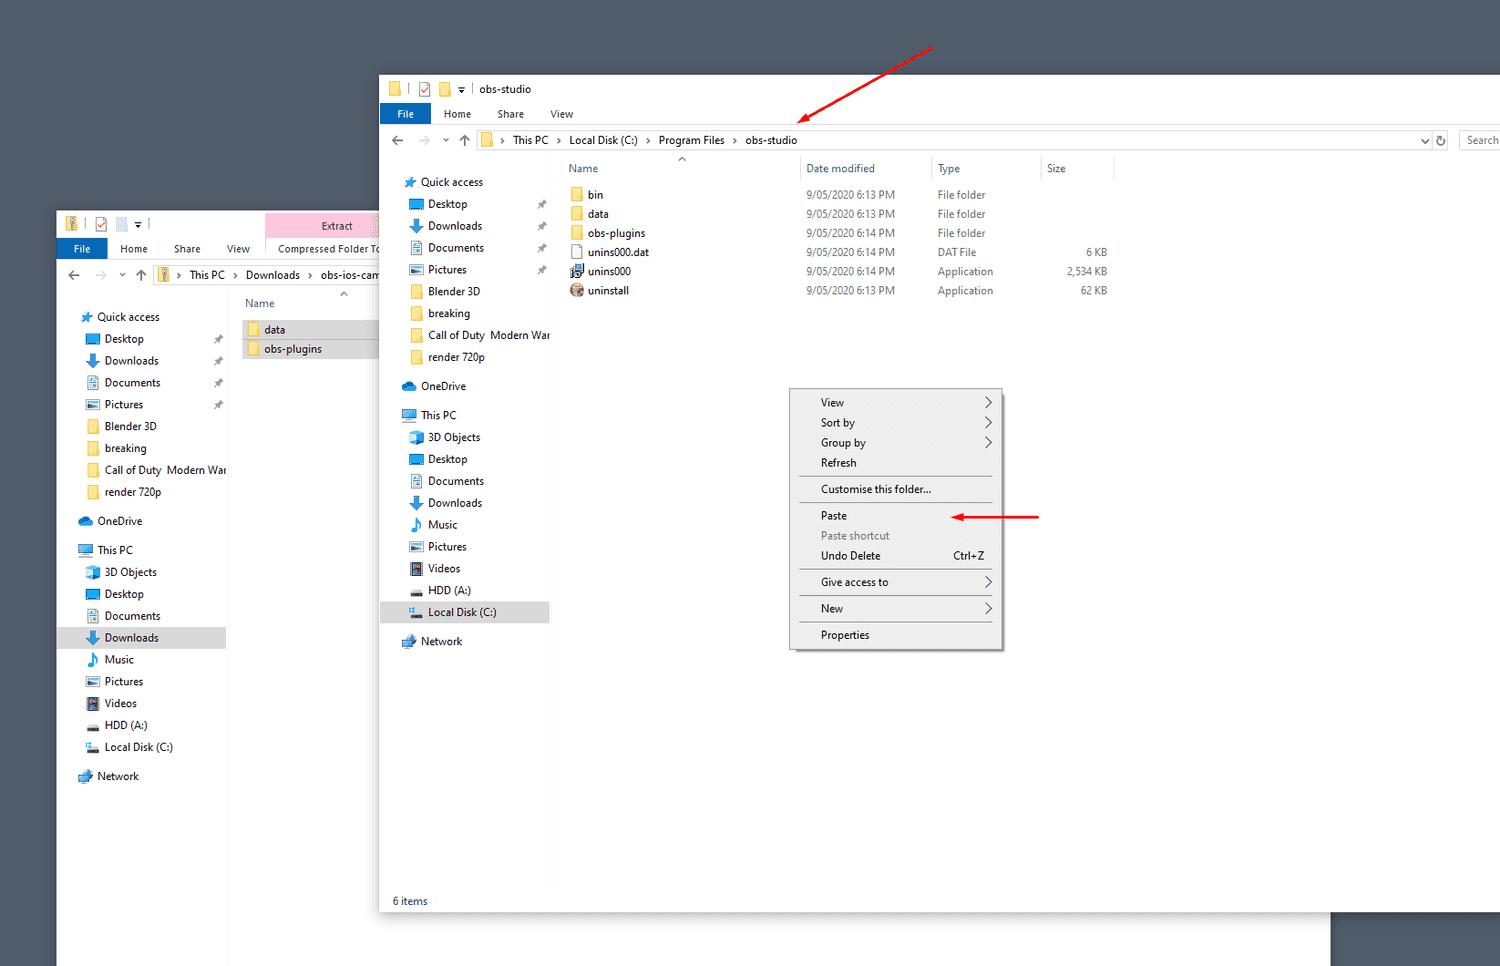Open the uninstall application in obs-studio folder
The image size is (1500, 966).
pyautogui.click(x=609, y=290)
